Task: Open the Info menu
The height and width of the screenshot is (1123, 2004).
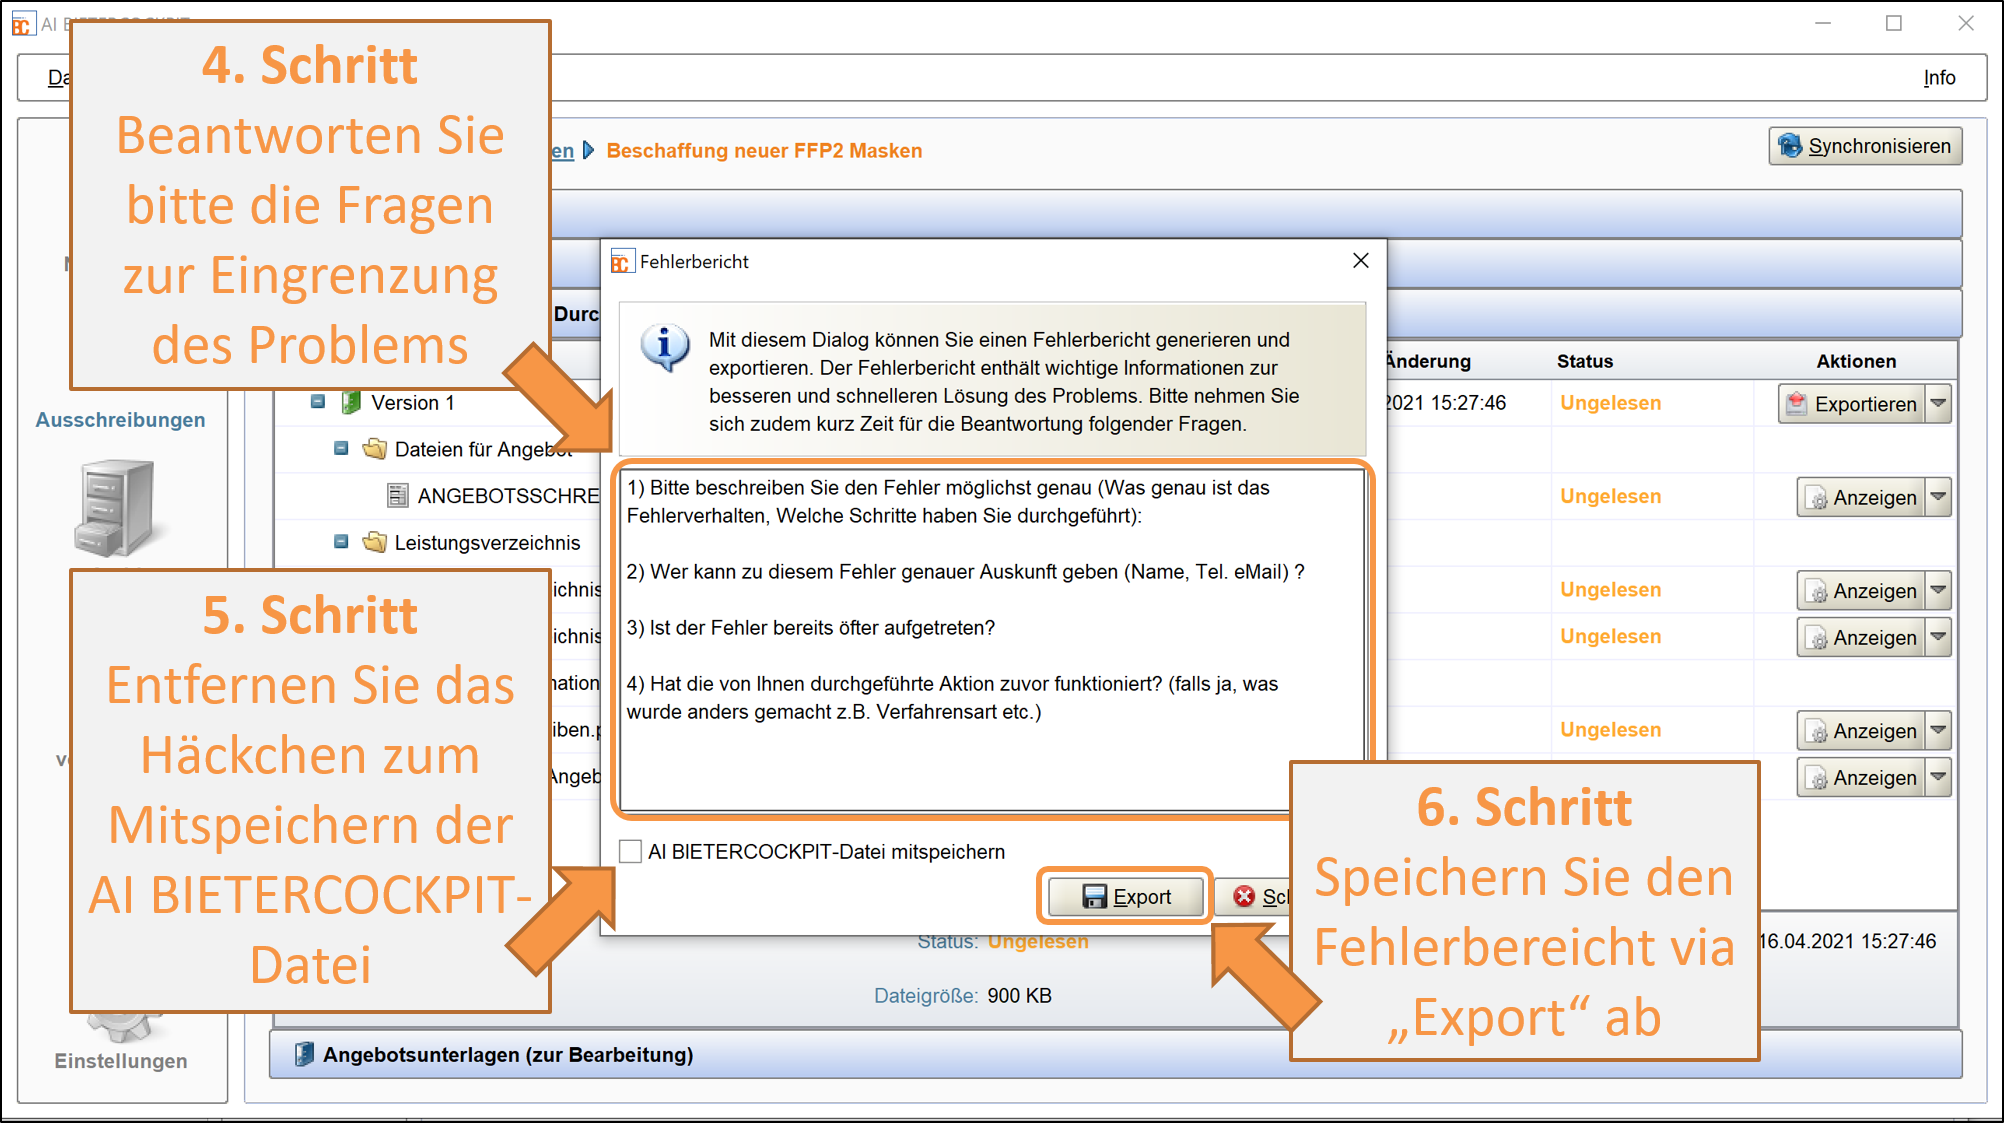Action: point(1938,78)
